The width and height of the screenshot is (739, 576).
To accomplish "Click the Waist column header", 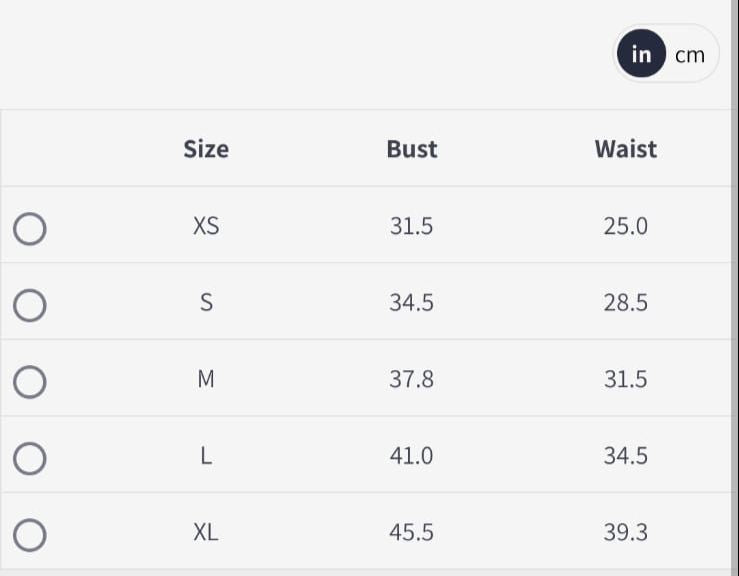I will tap(626, 149).
